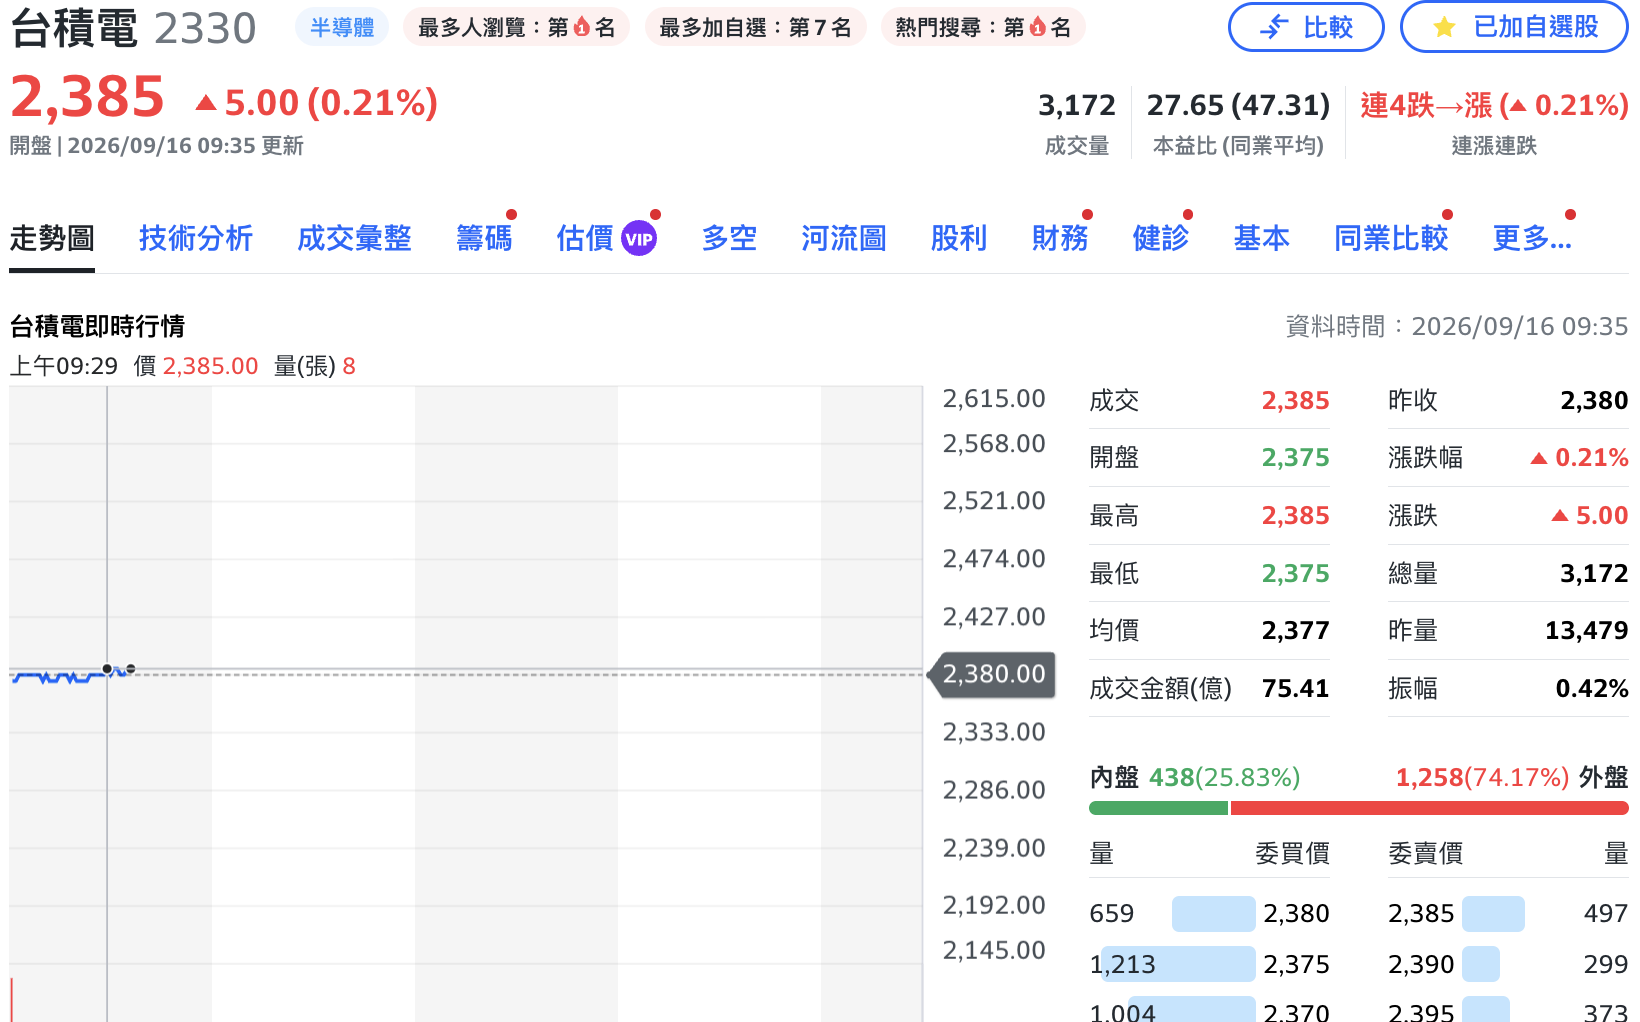Click the 半導體 industry tag
The width and height of the screenshot is (1640, 1022).
click(342, 27)
